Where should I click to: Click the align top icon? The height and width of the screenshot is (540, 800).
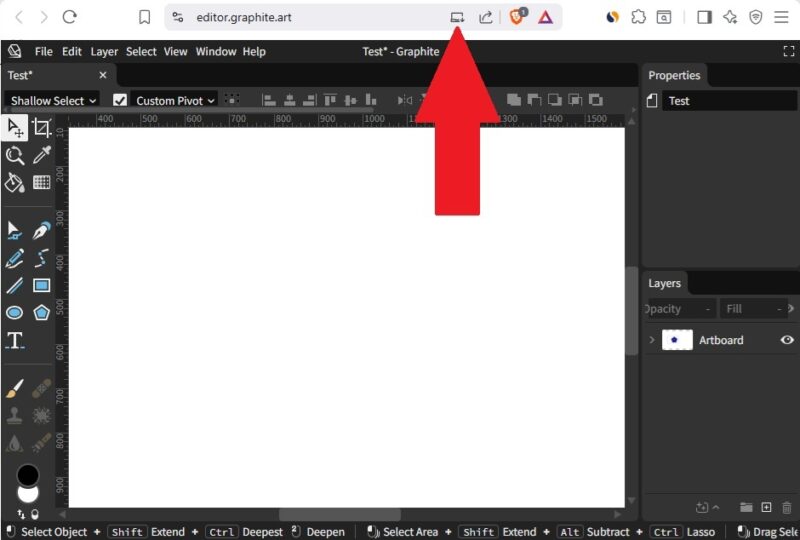(x=330, y=100)
